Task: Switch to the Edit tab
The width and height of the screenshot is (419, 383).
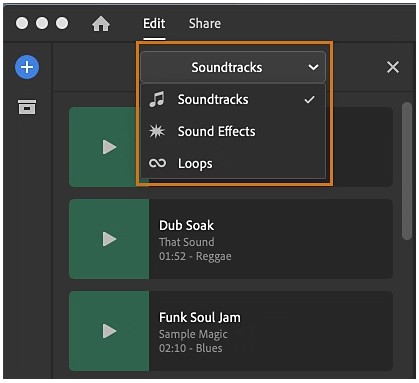Action: tap(154, 24)
